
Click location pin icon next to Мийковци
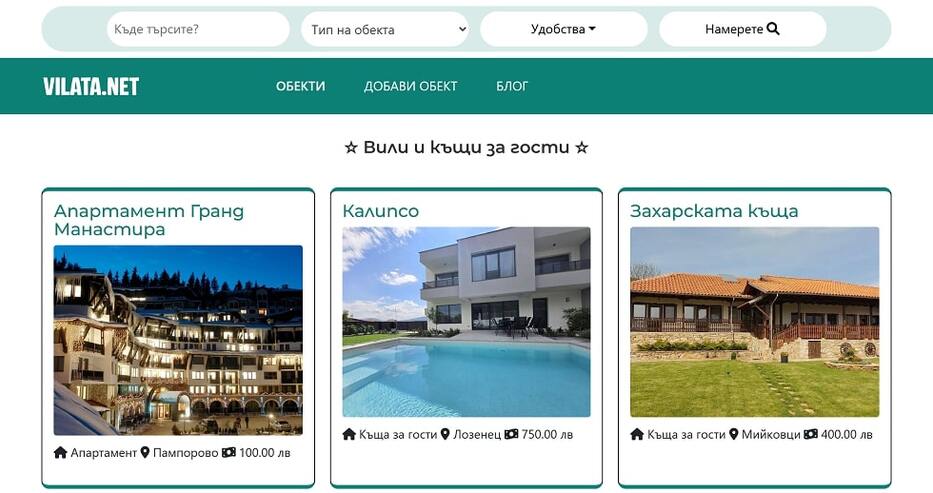(734, 434)
